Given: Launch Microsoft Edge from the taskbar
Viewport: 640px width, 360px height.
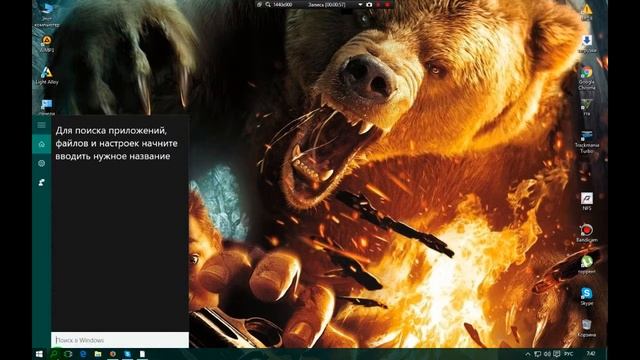Looking at the screenshot, I should click(x=83, y=354).
